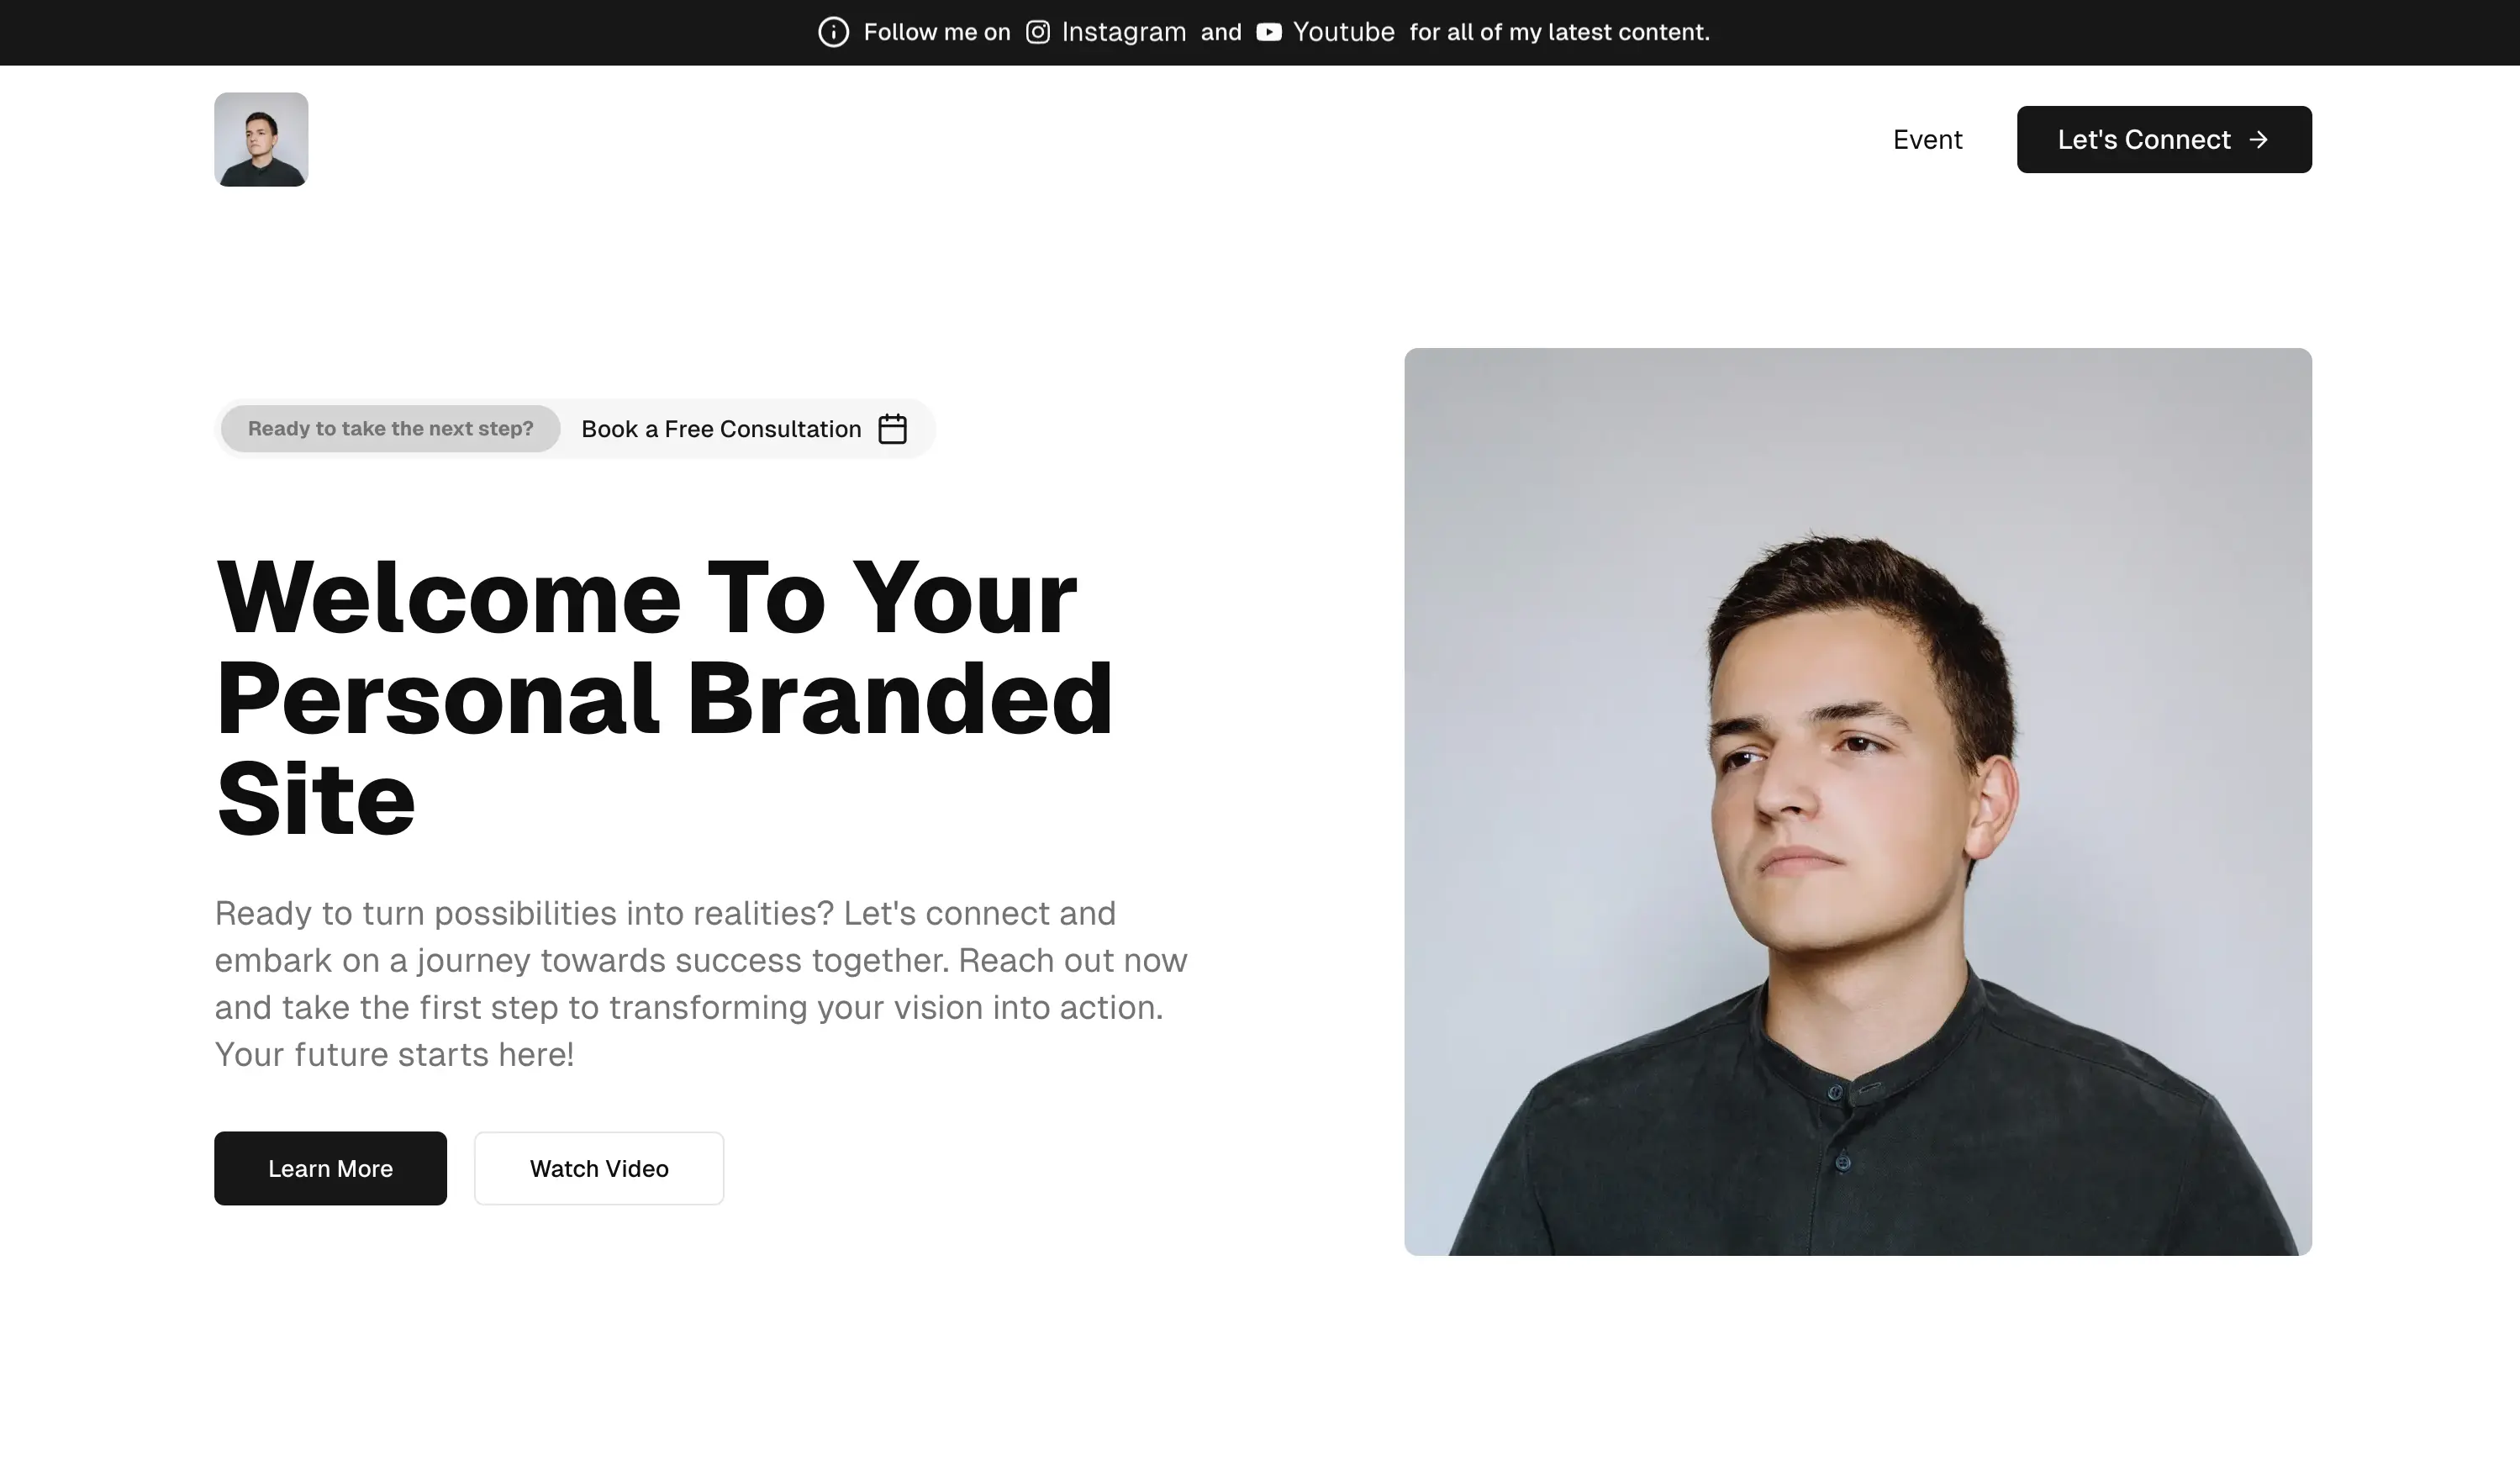Click the Watch Video button
The width and height of the screenshot is (2520, 1461).
(599, 1168)
